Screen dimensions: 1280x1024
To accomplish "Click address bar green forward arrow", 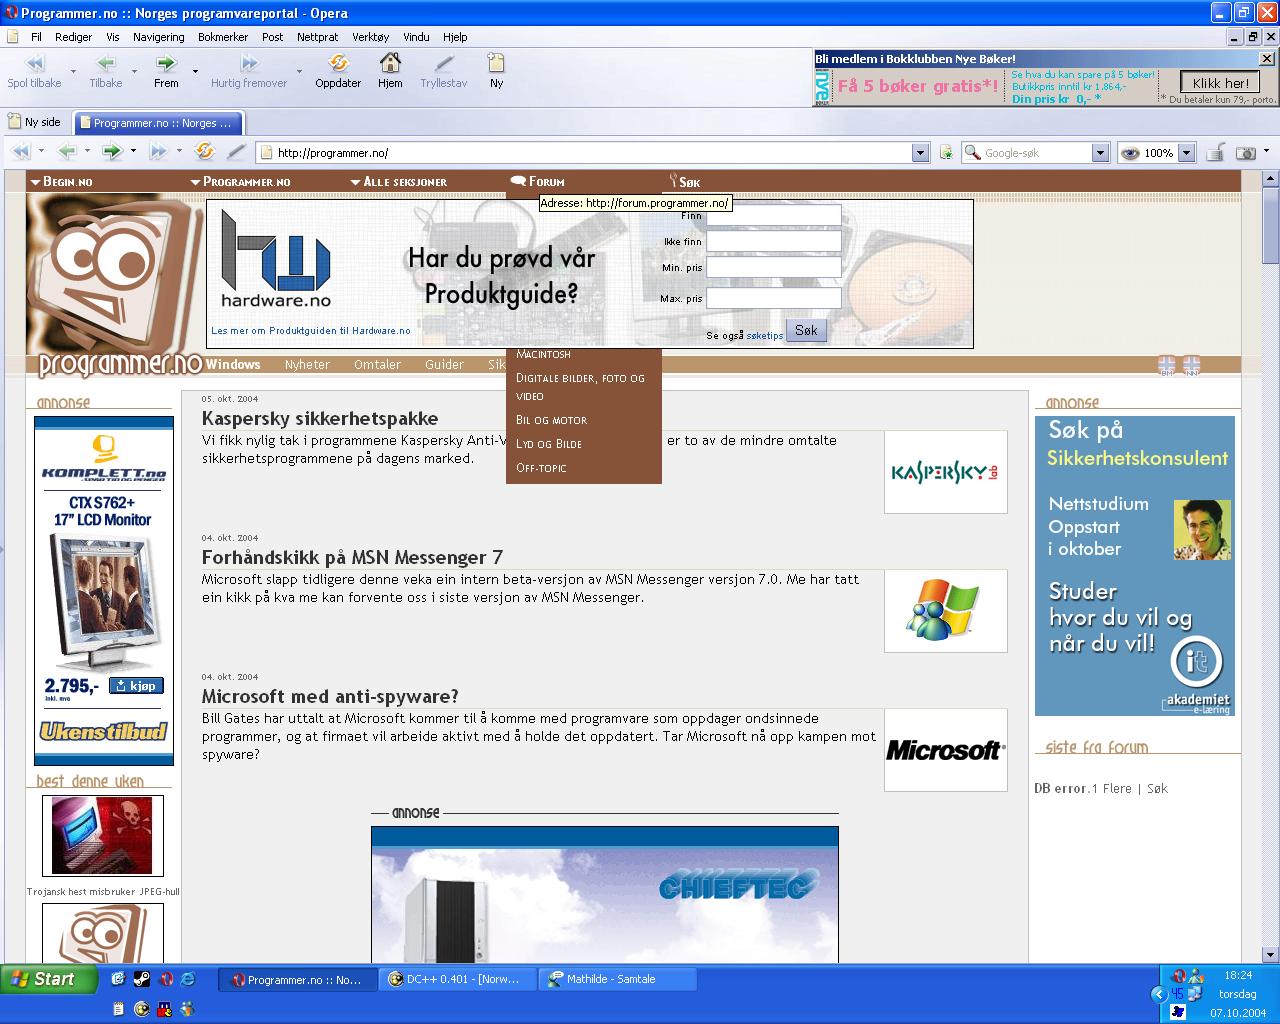I will click(112, 152).
